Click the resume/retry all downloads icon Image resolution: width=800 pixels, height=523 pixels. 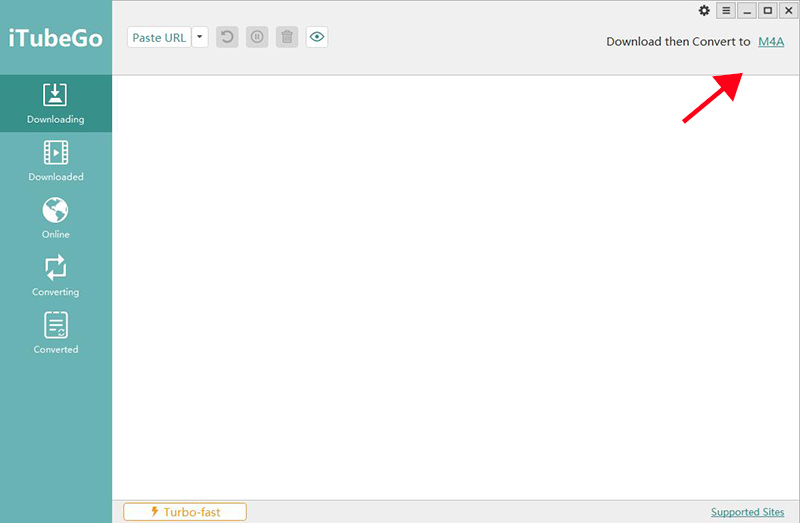pos(227,37)
